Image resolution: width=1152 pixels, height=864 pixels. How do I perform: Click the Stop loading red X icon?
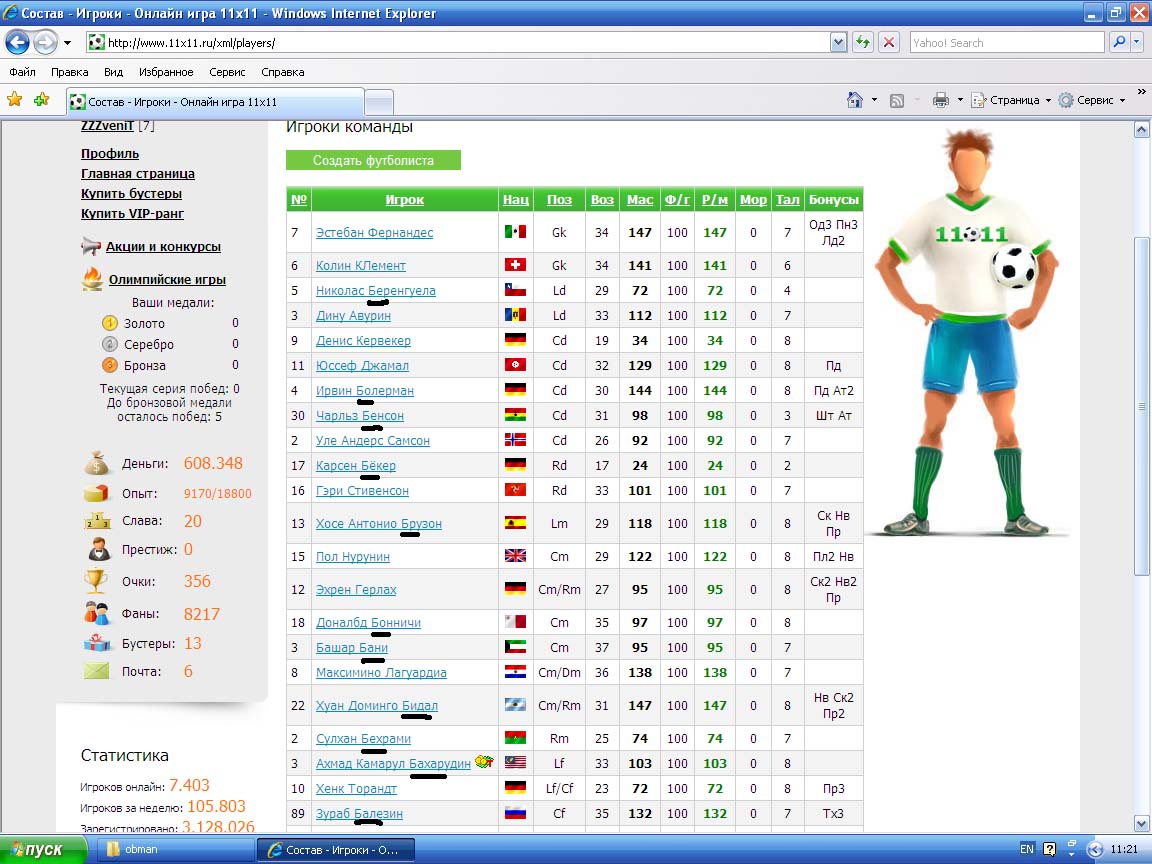click(889, 43)
